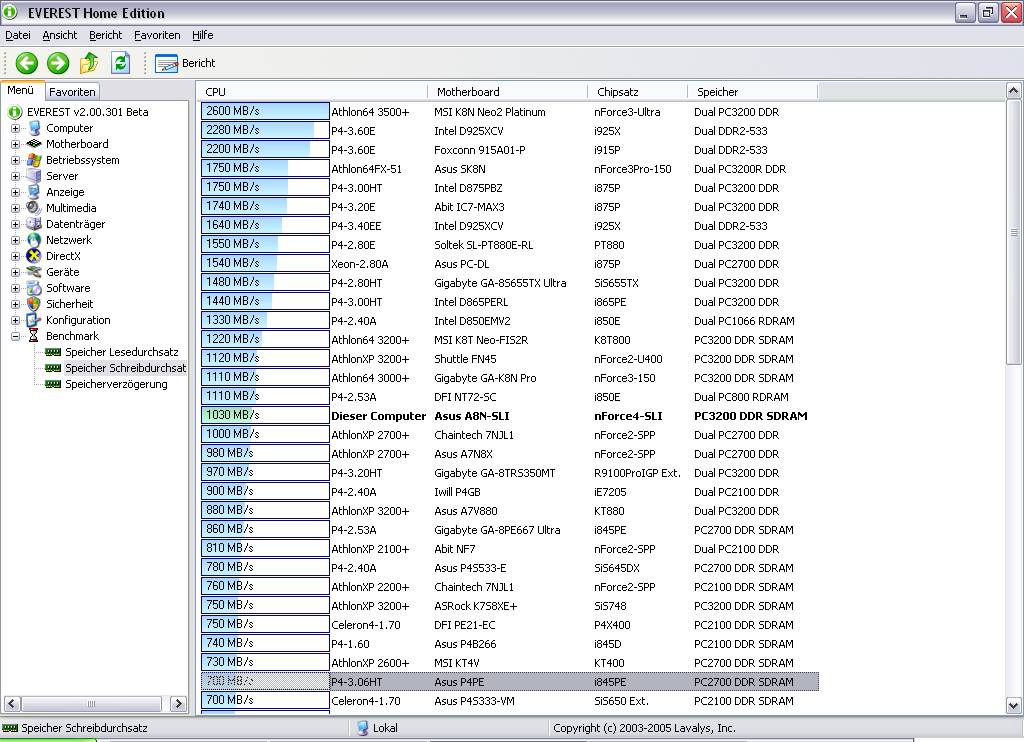
Task: Select the Dual PC1066 RDRAM cell
Action: pos(744,321)
